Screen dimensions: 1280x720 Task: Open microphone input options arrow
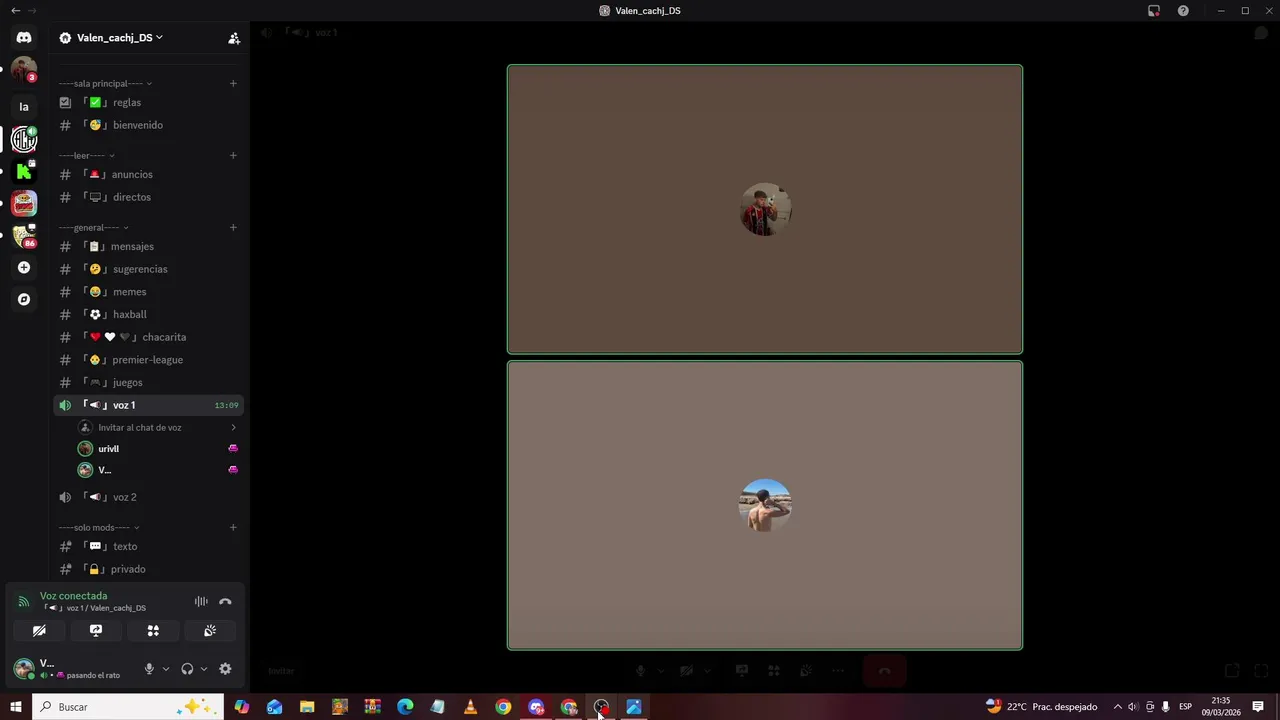tap(165, 669)
